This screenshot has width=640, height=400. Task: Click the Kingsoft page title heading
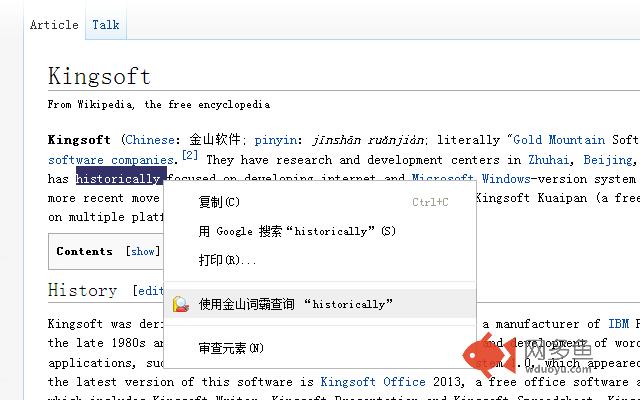click(99, 76)
